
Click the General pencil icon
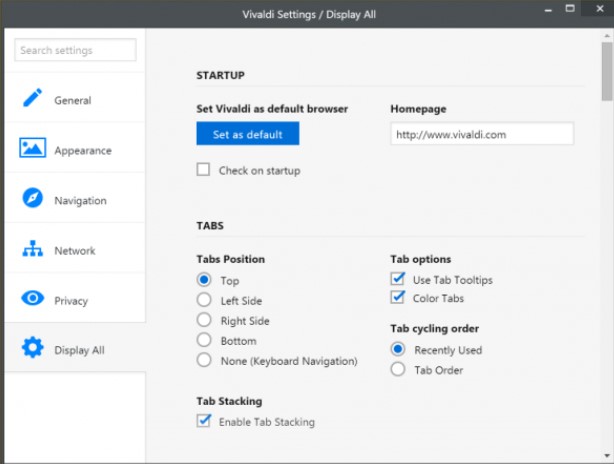coord(32,99)
